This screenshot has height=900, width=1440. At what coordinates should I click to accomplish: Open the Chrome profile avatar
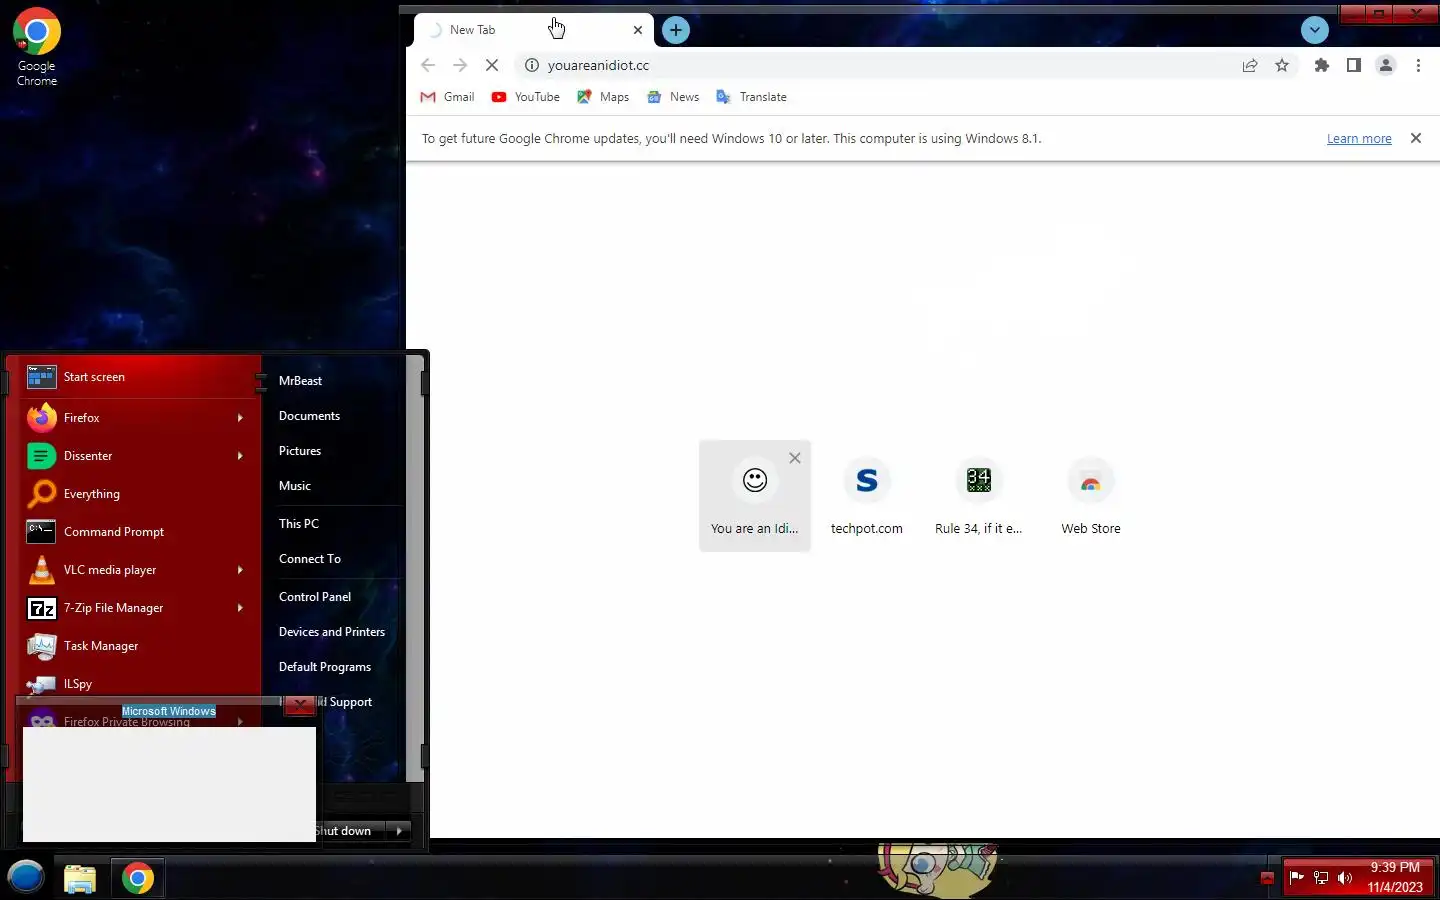point(1386,65)
